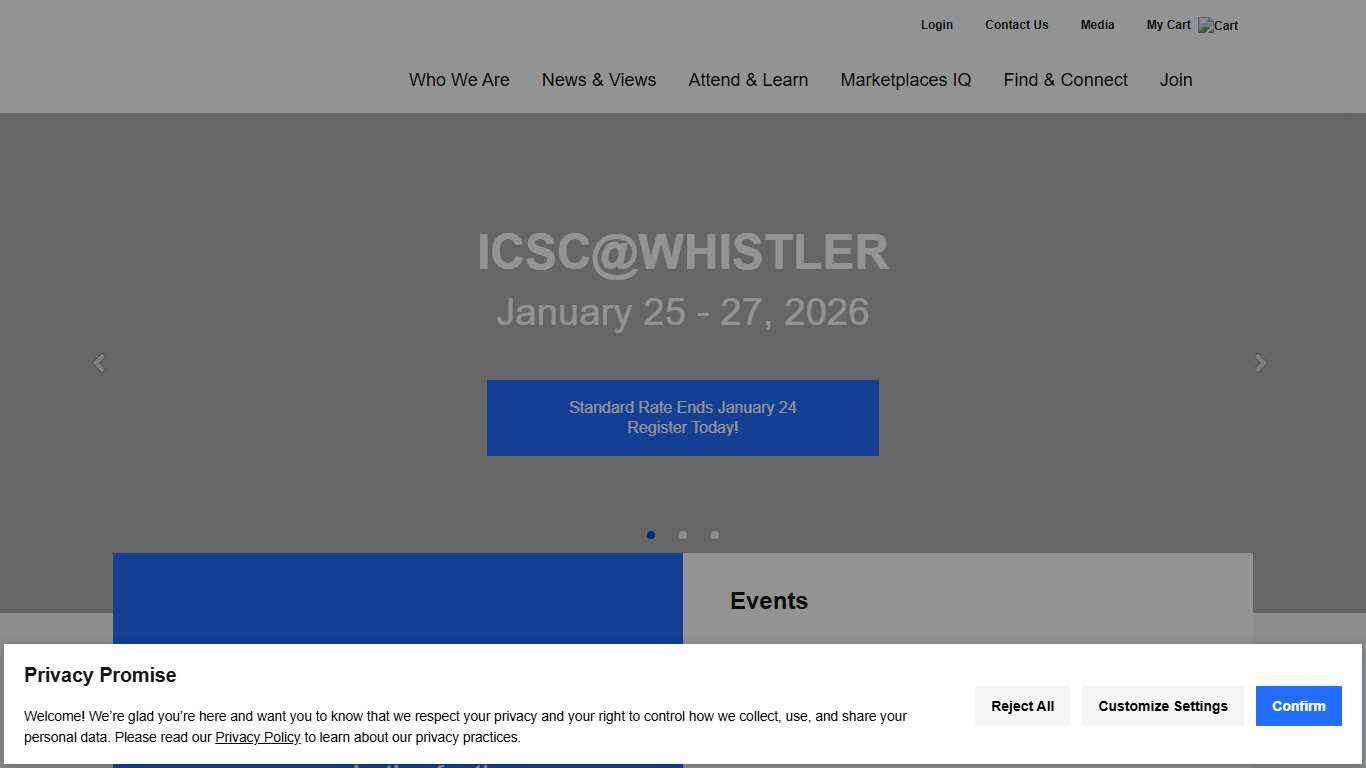Confirm the Privacy Promise
The height and width of the screenshot is (768, 1366).
click(1298, 706)
